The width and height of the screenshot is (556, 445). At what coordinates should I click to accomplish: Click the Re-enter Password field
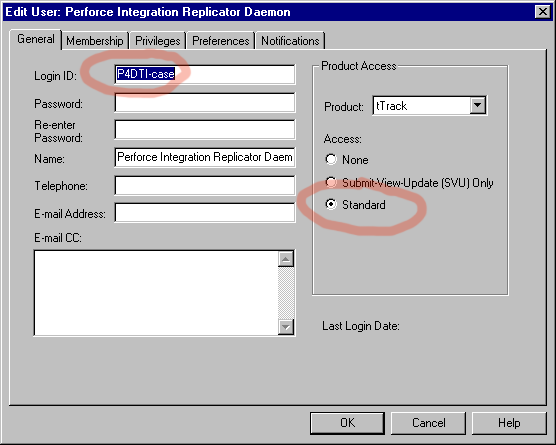(x=205, y=129)
